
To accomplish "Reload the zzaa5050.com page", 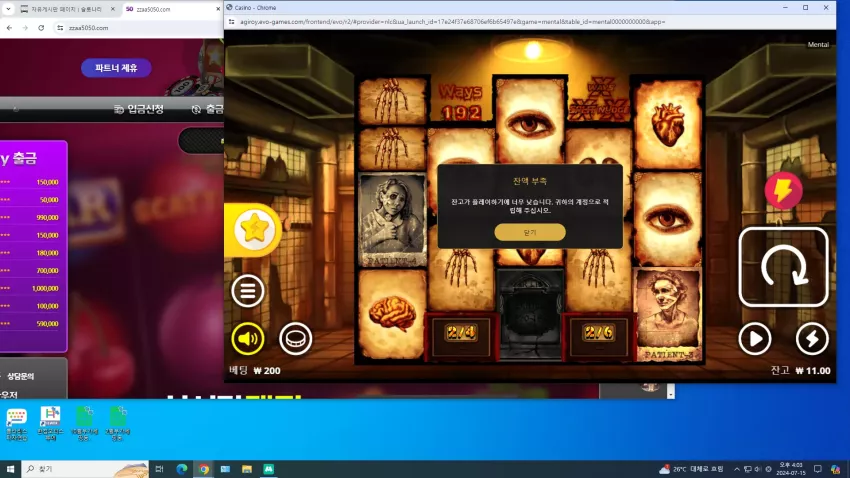I will tap(41, 28).
